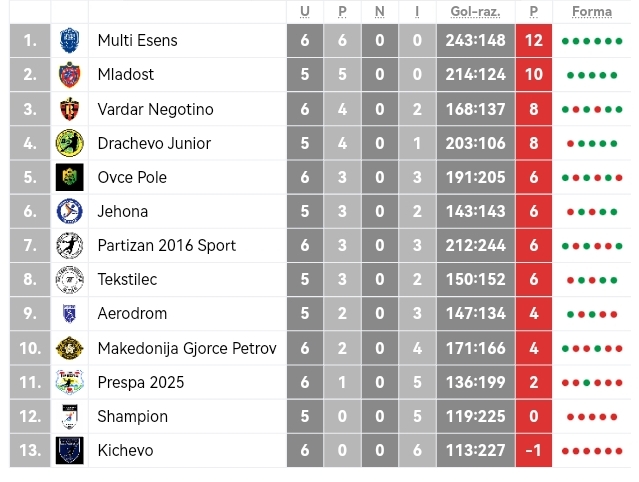Click the red points cell showing 12
Screen dimensions: 639x482
tap(533, 41)
